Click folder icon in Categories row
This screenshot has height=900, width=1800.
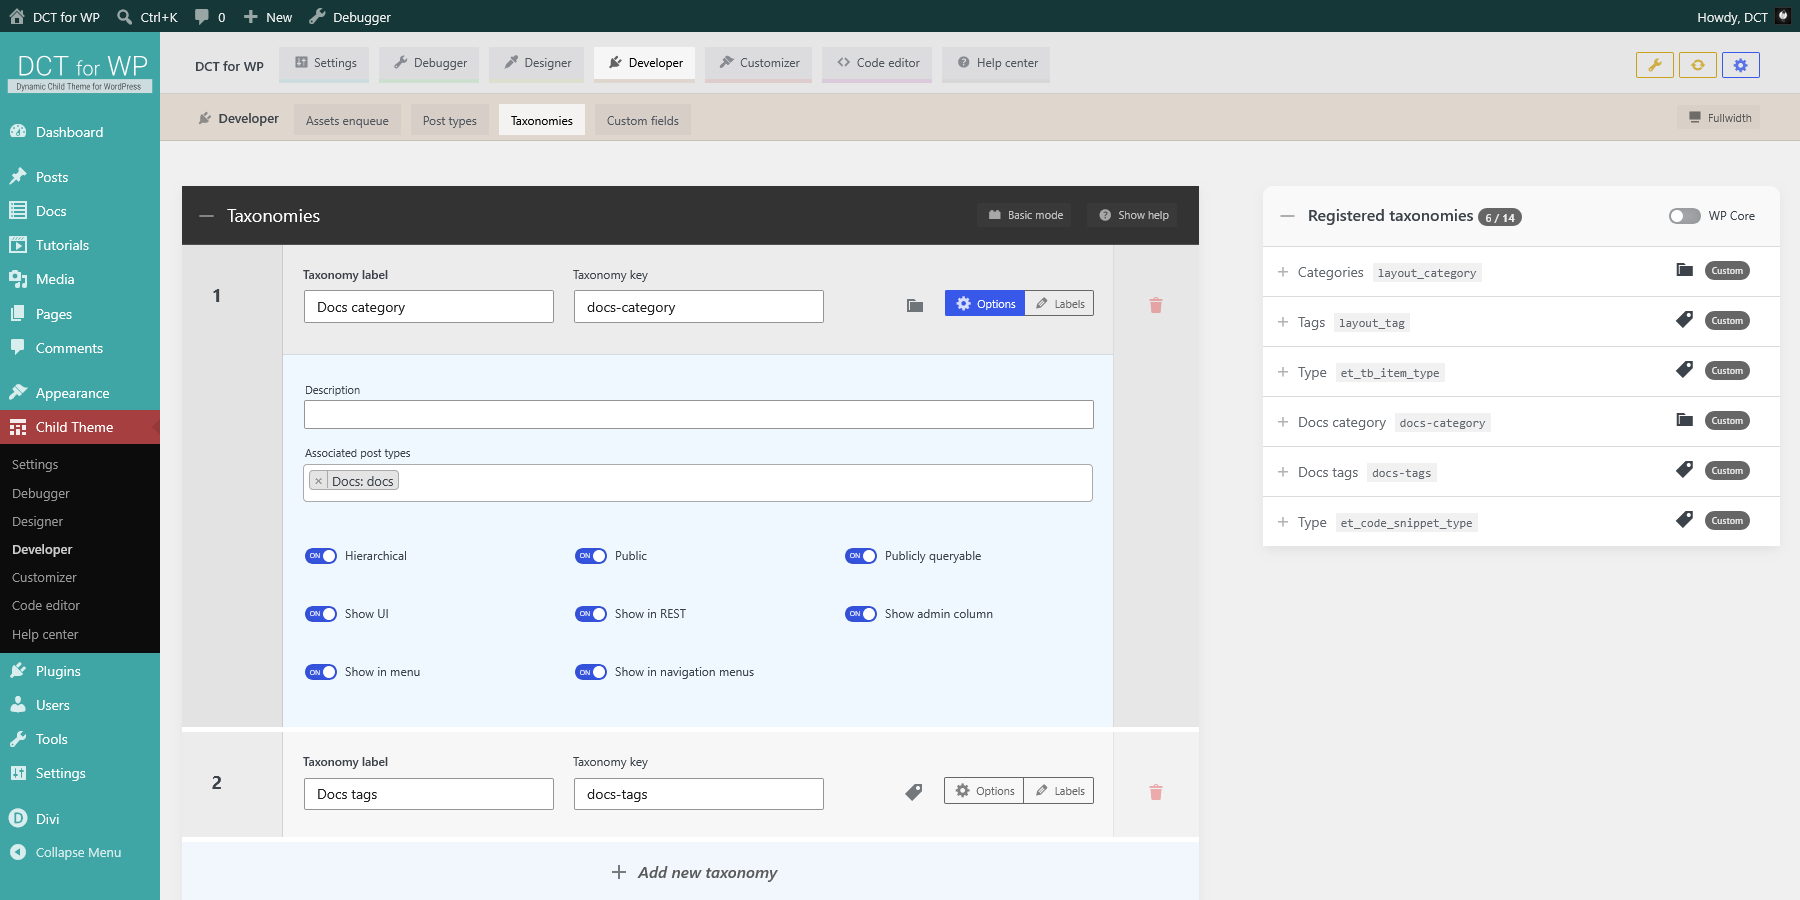(x=1685, y=270)
